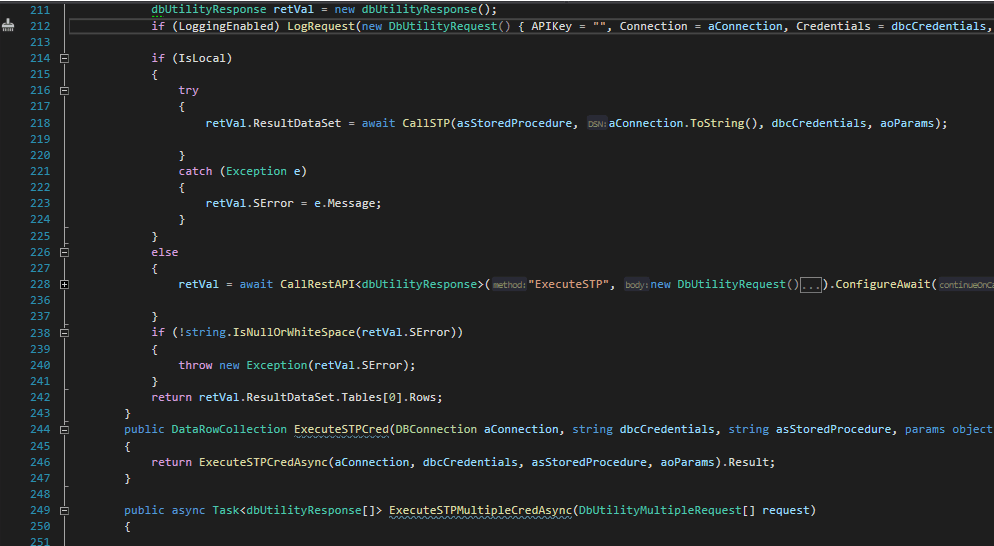This screenshot has height=546, width=994.
Task: Collapse the ExecuteSTPCred method
Action: pyautogui.click(x=65, y=430)
